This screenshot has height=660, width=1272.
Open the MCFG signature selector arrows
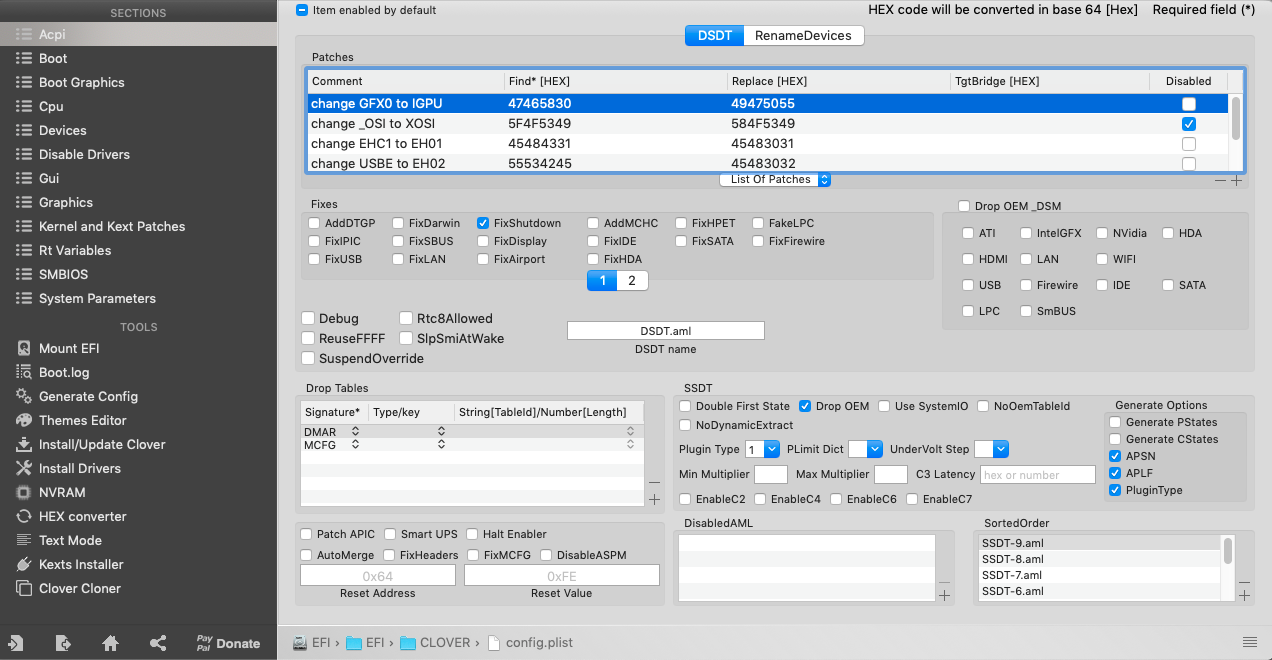tap(355, 445)
